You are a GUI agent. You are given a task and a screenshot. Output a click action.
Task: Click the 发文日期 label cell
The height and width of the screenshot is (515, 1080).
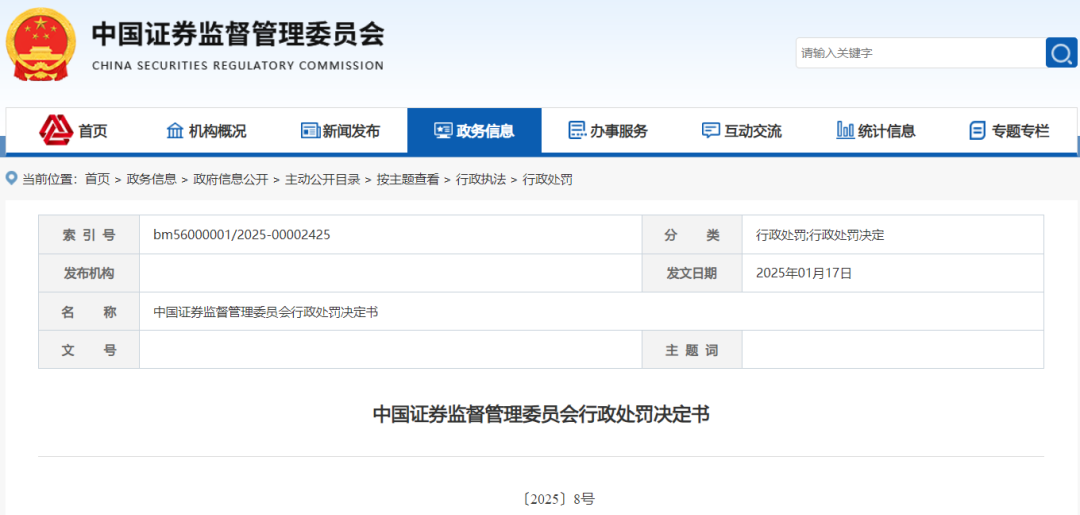(692, 273)
